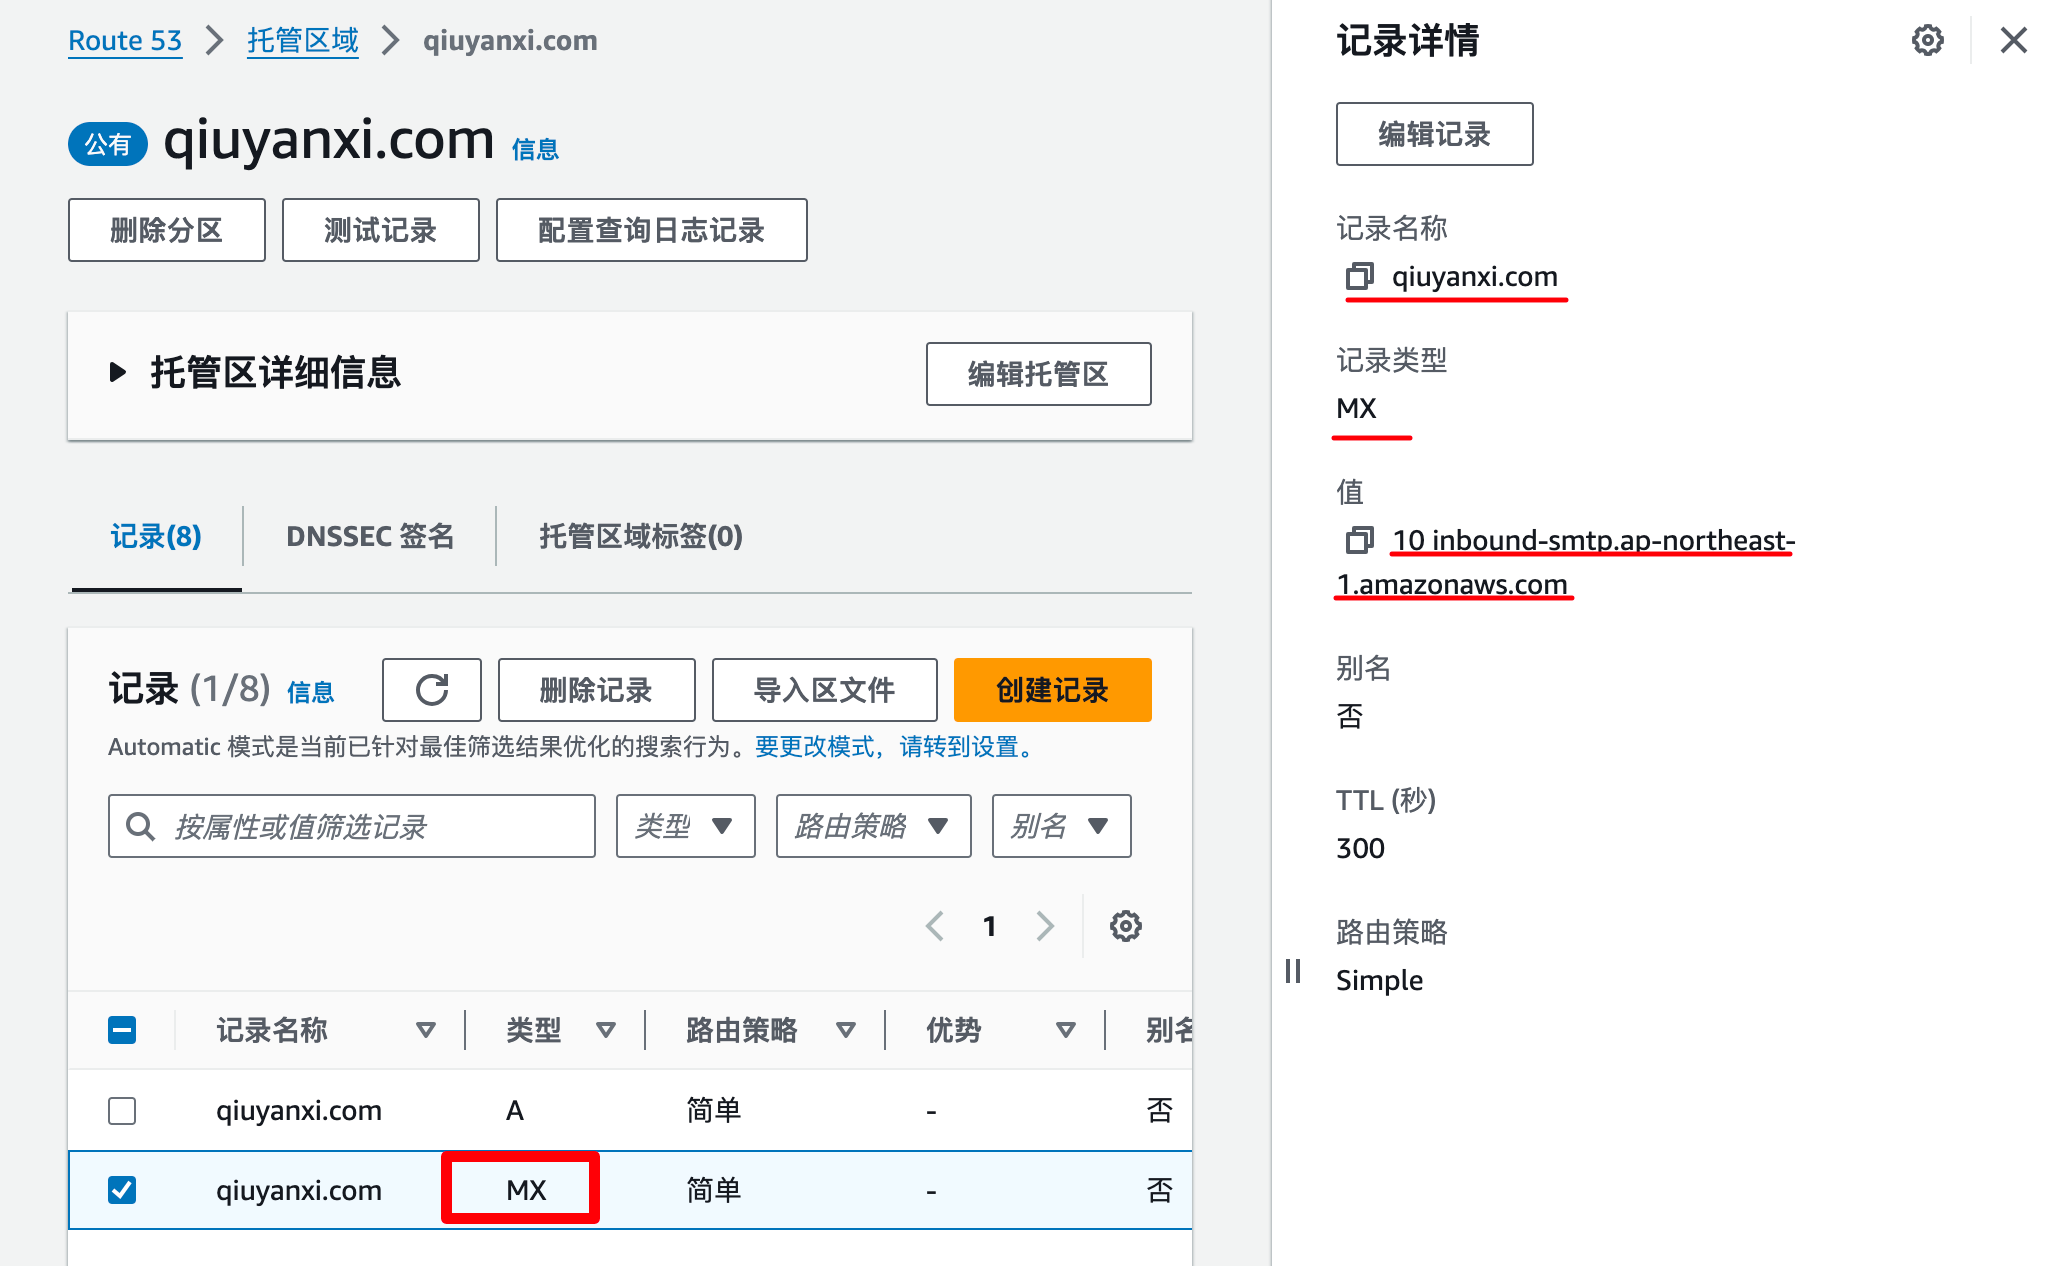Click 测试记录 button
The width and height of the screenshot is (2066, 1266).
(x=381, y=230)
